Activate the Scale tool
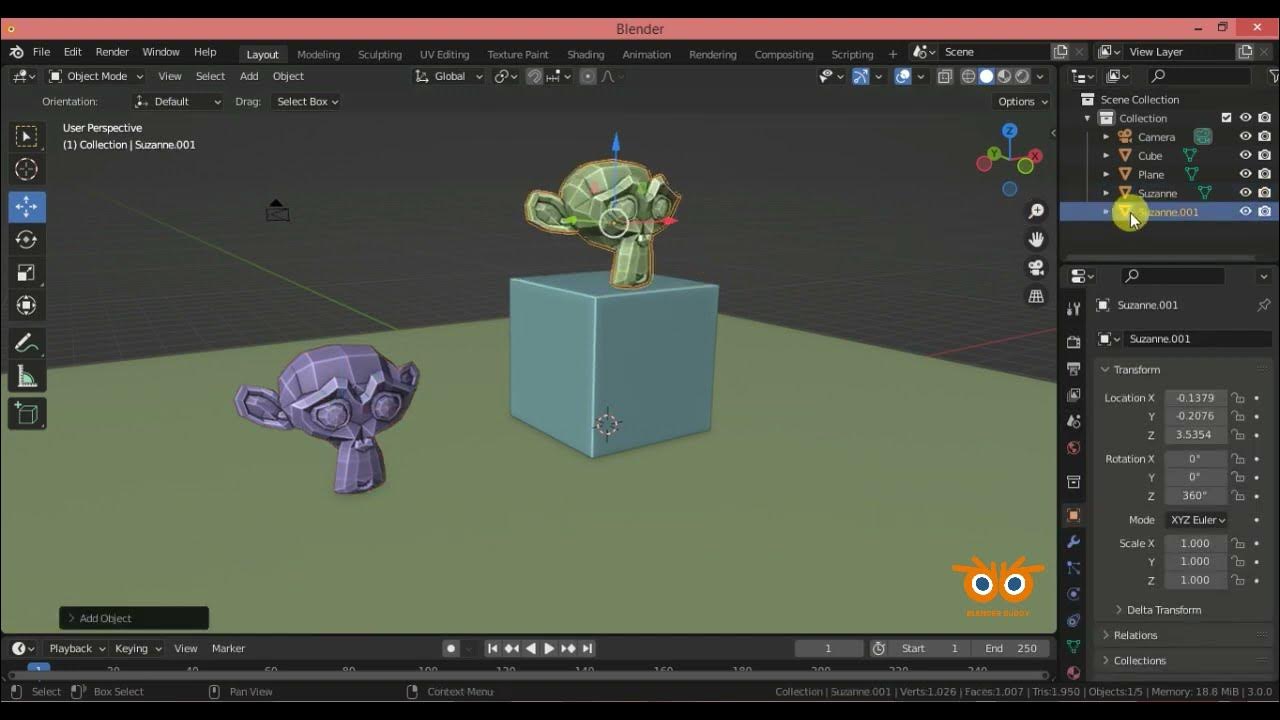The width and height of the screenshot is (1280, 720). point(27,273)
